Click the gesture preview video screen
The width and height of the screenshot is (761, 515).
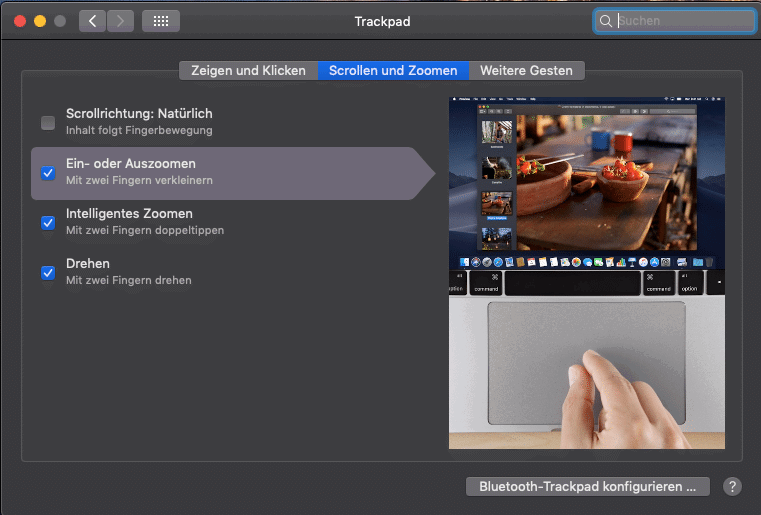587,182
